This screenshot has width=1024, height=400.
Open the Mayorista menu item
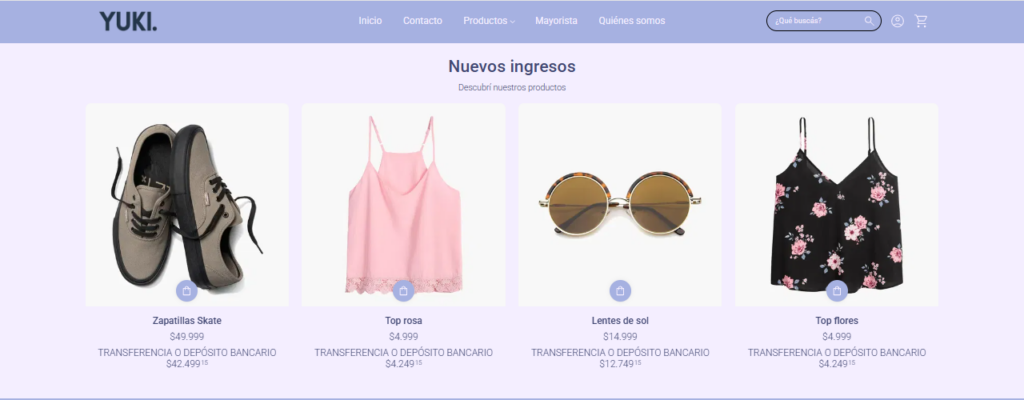click(556, 21)
